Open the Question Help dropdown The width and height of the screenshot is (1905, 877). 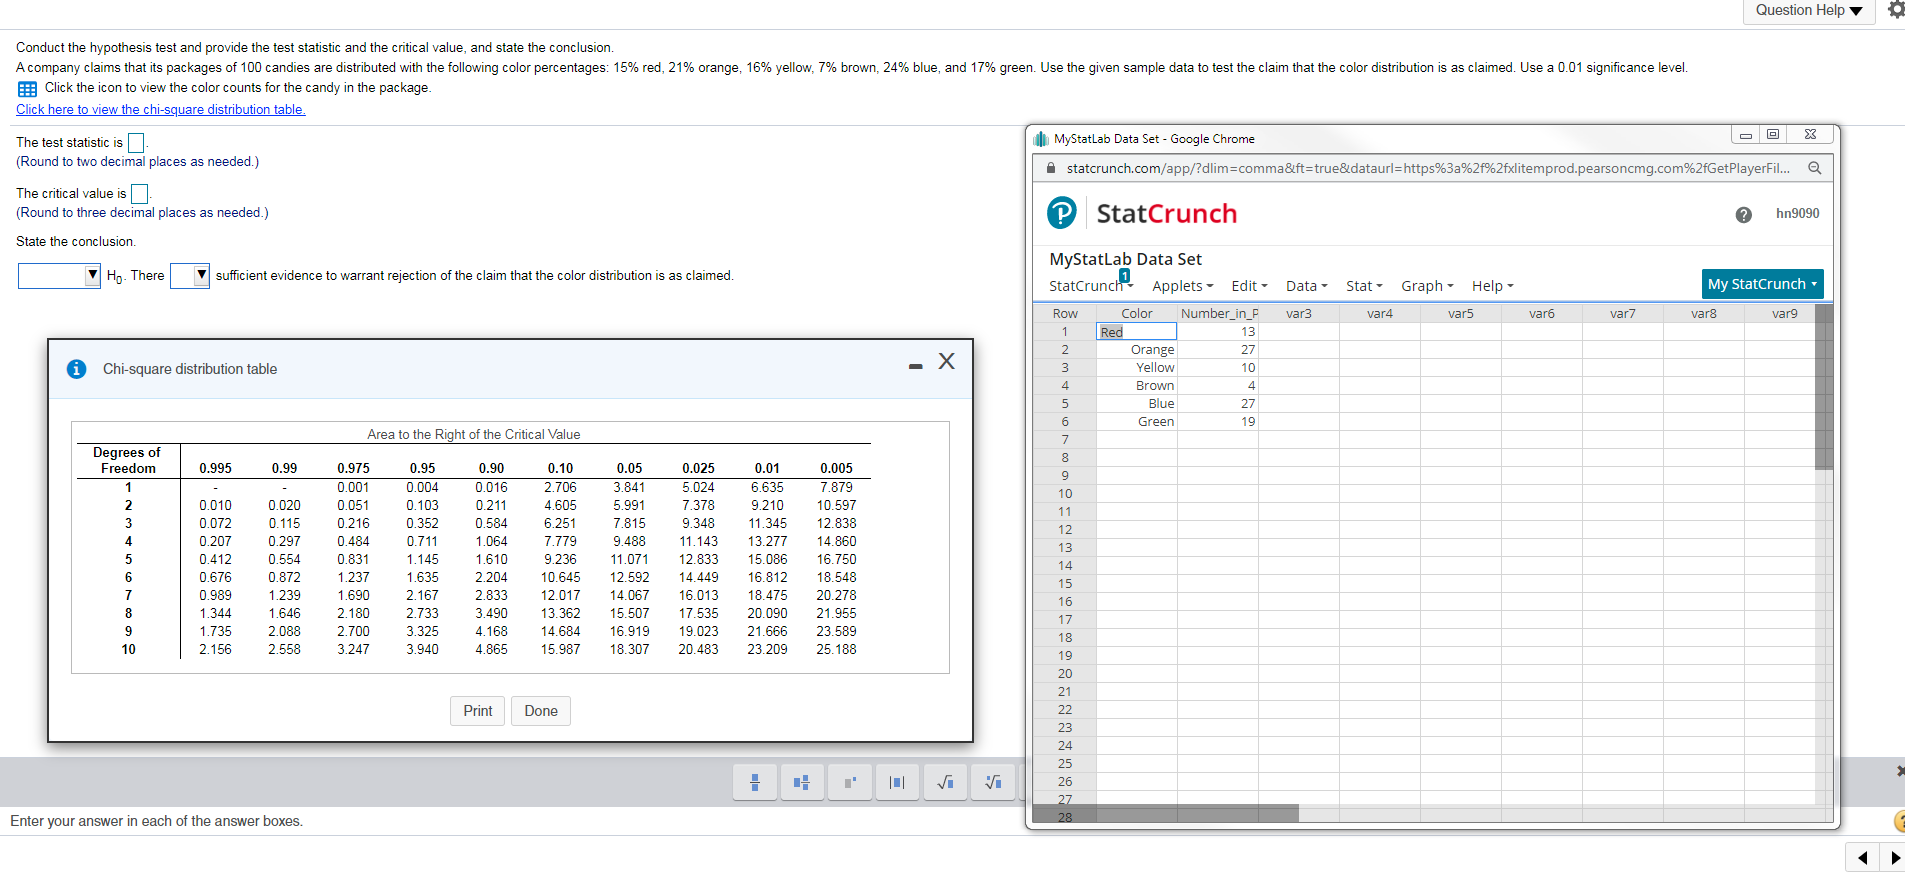(1809, 10)
